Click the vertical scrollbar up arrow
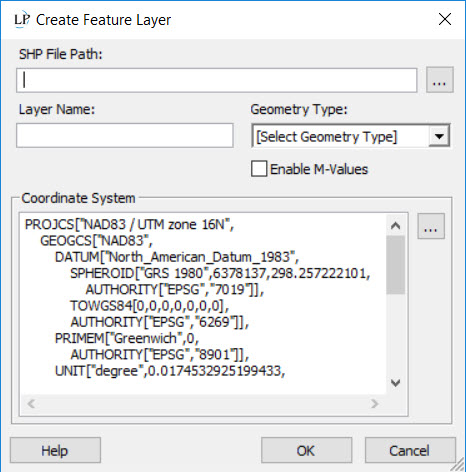Image resolution: width=466 pixels, height=472 pixels. (396, 226)
